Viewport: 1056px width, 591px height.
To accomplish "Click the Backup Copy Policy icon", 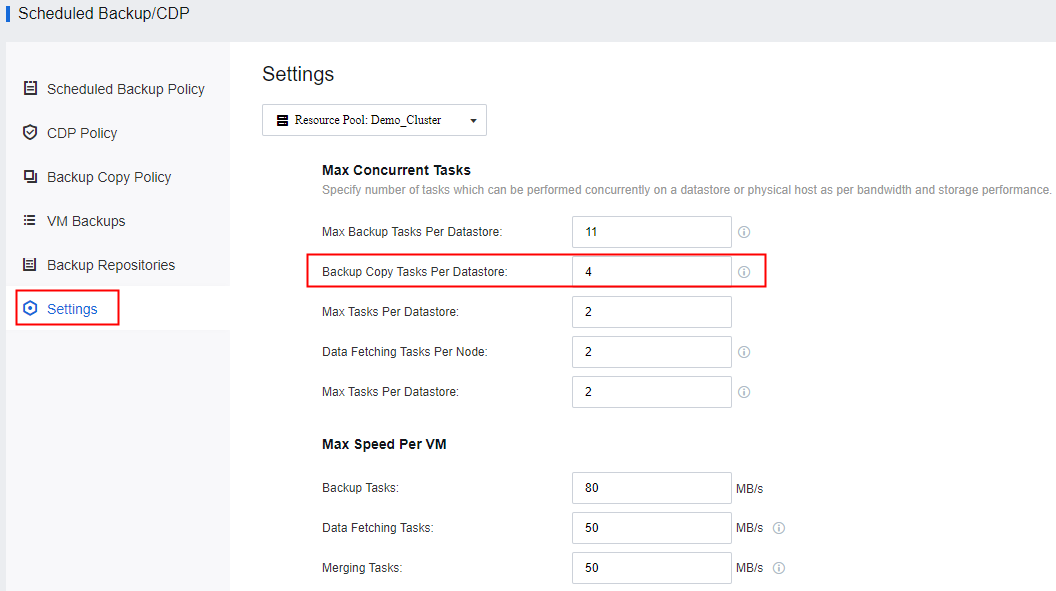I will click(30, 177).
